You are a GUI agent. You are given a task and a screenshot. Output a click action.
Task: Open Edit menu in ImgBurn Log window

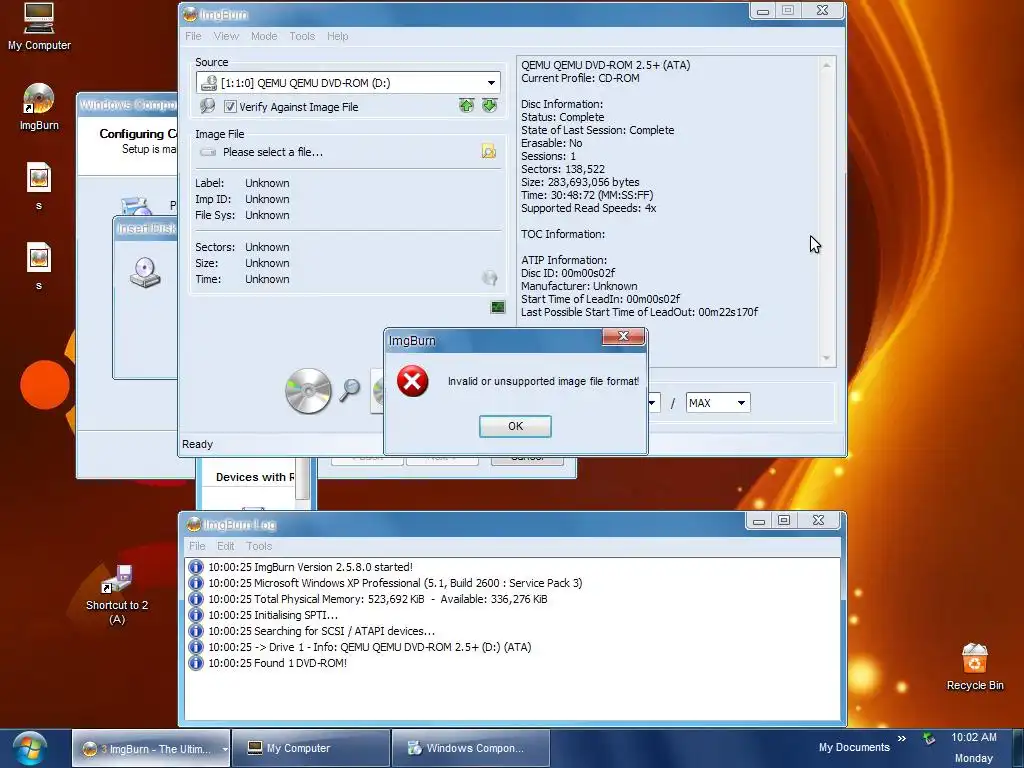[225, 546]
